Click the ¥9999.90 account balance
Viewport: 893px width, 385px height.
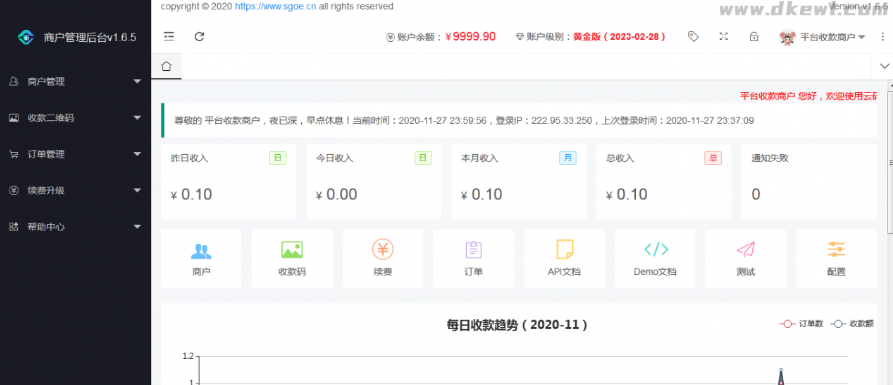coord(470,36)
